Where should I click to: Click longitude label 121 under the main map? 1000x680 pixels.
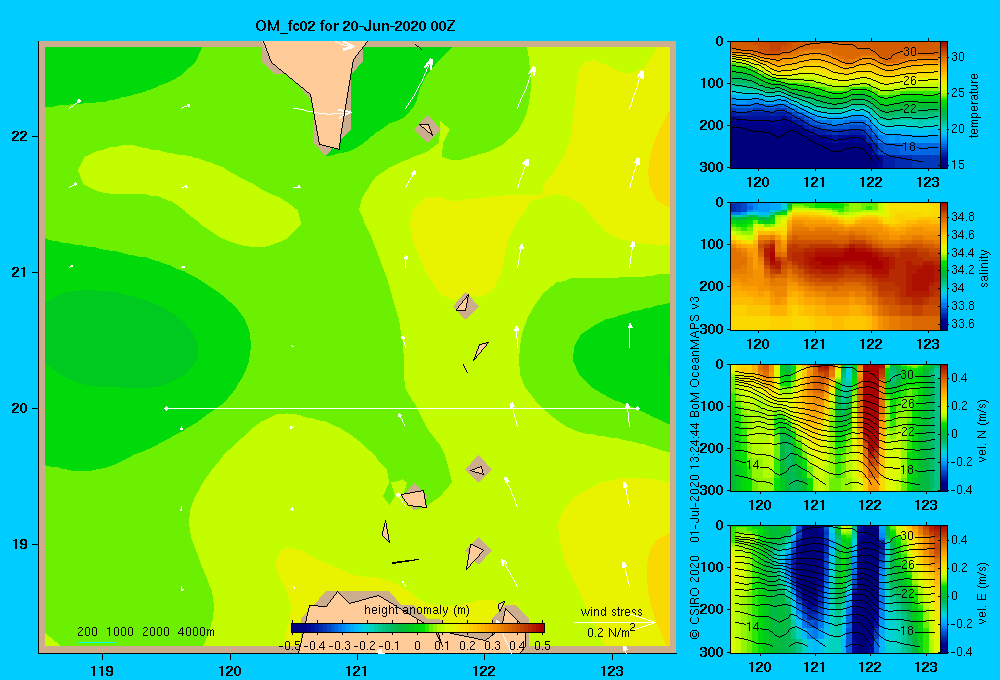pos(357,670)
